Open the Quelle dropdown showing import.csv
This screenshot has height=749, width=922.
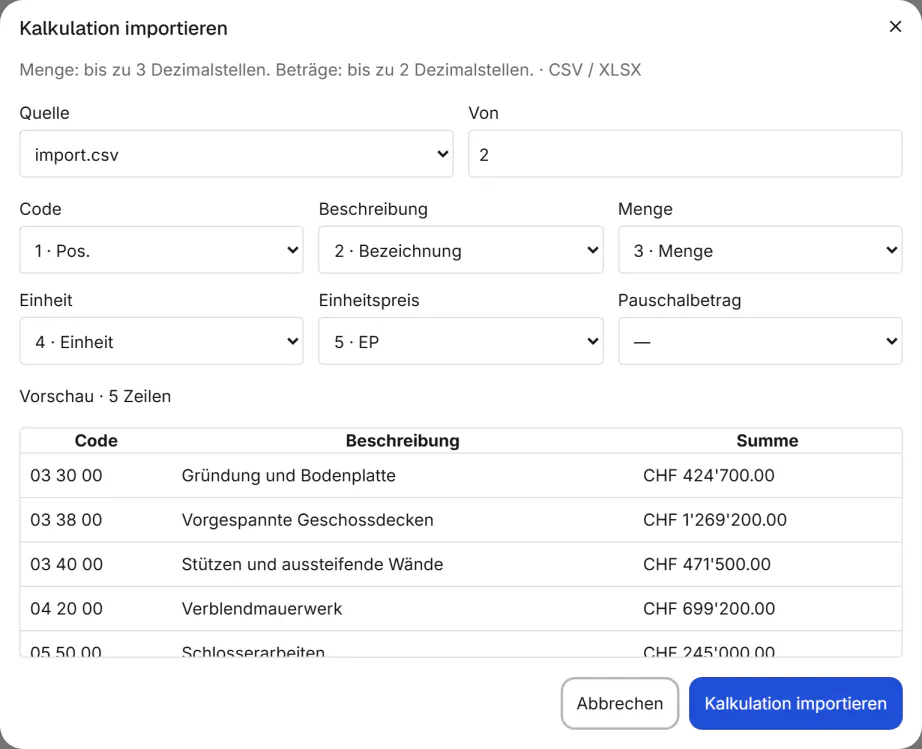pos(236,154)
